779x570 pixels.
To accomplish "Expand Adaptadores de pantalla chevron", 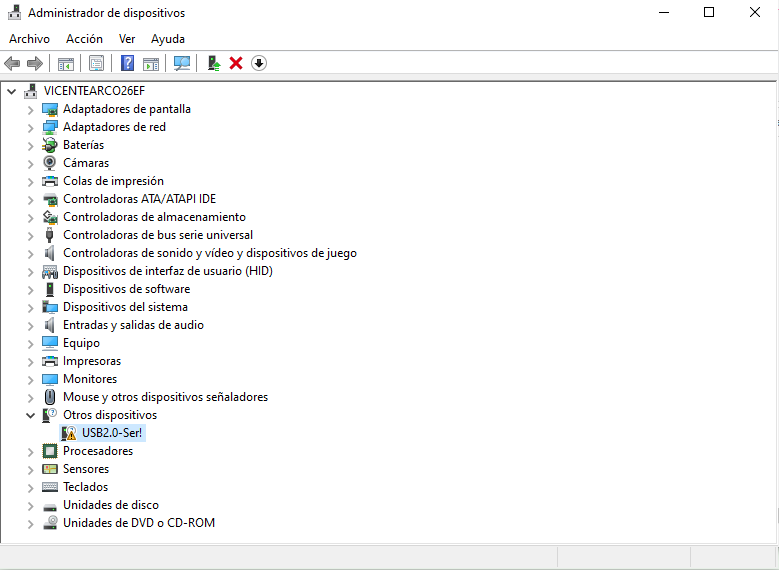I will point(31,110).
